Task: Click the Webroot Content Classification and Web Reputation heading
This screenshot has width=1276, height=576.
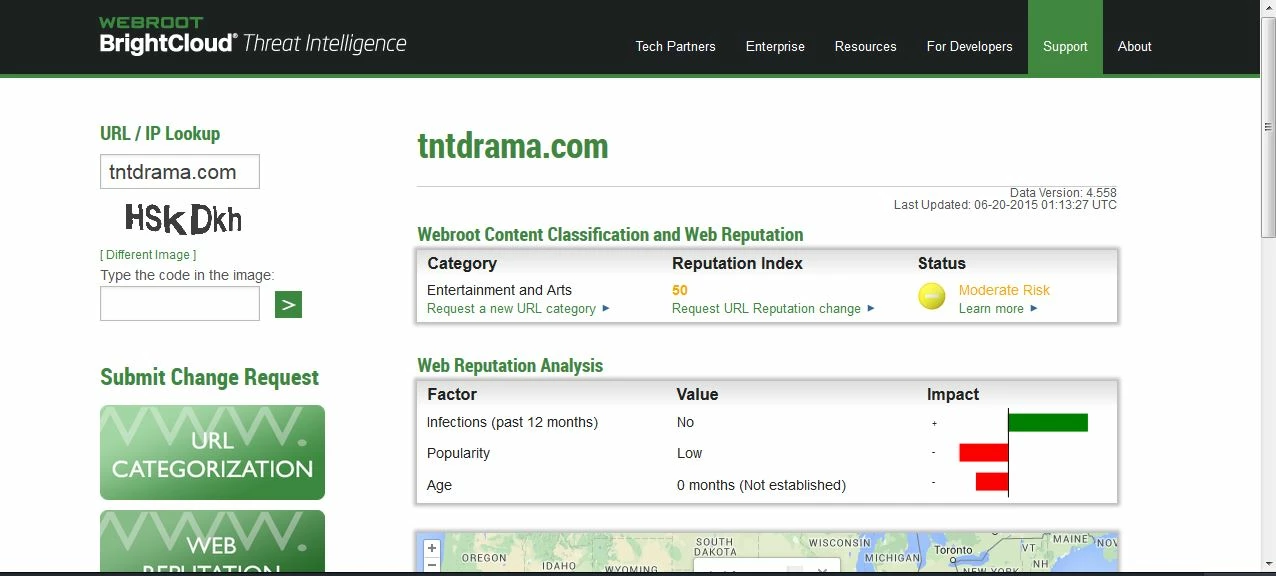Action: click(x=610, y=235)
